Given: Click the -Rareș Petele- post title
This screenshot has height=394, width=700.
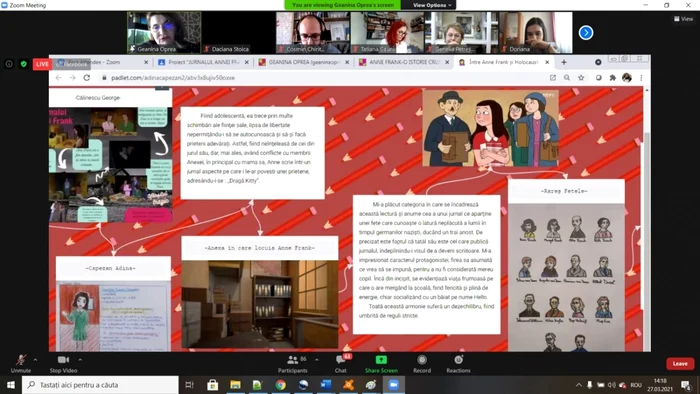Looking at the screenshot, I should 564,191.
